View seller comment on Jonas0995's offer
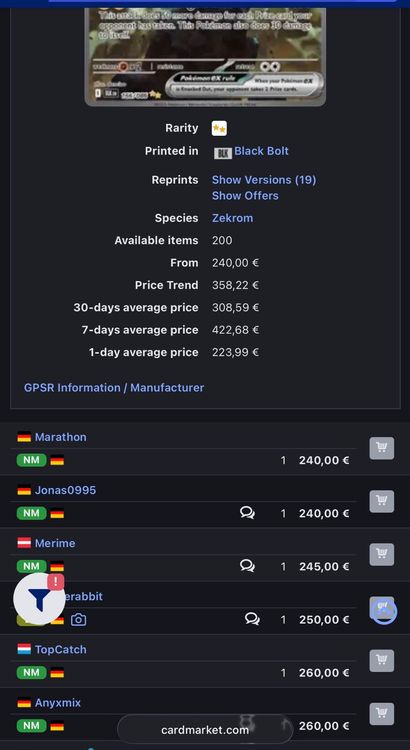 pos(247,513)
